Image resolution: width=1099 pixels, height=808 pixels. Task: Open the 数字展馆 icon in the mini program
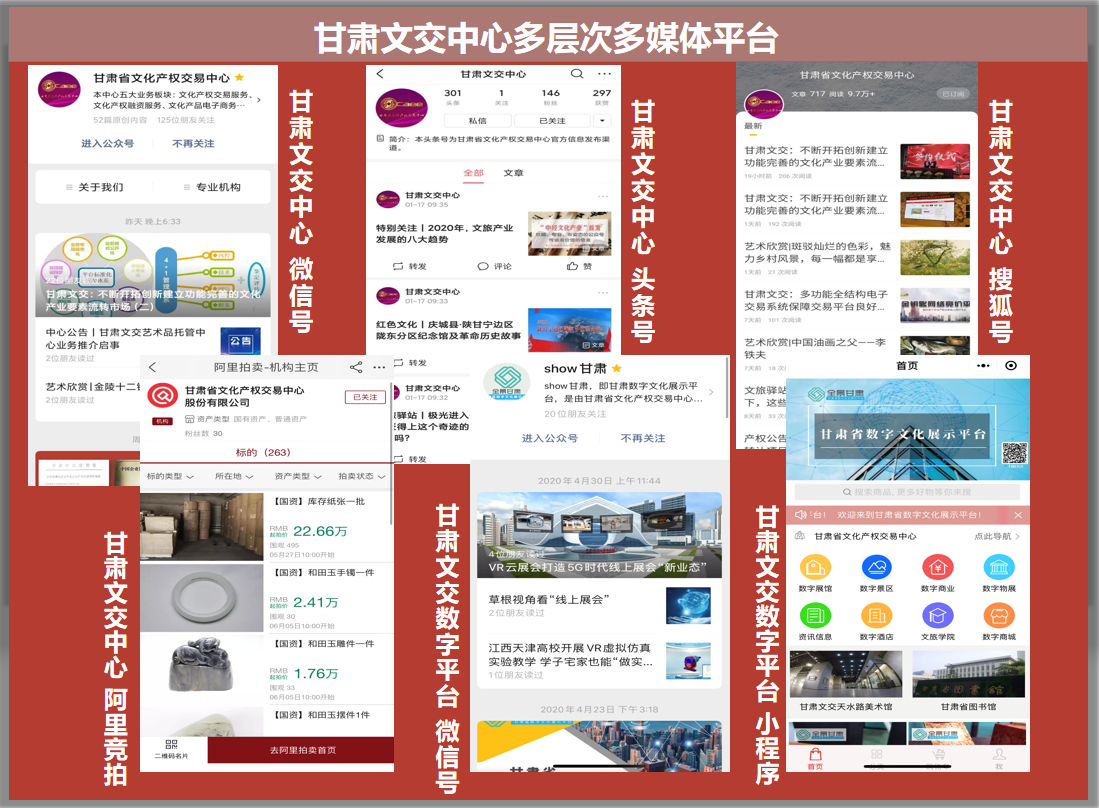[815, 567]
